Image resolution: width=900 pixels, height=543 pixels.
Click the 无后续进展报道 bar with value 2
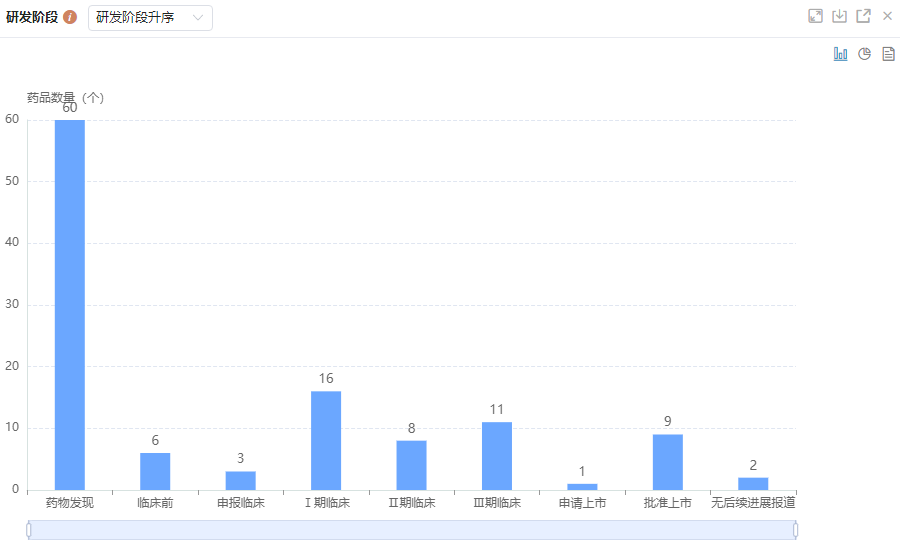click(x=753, y=483)
